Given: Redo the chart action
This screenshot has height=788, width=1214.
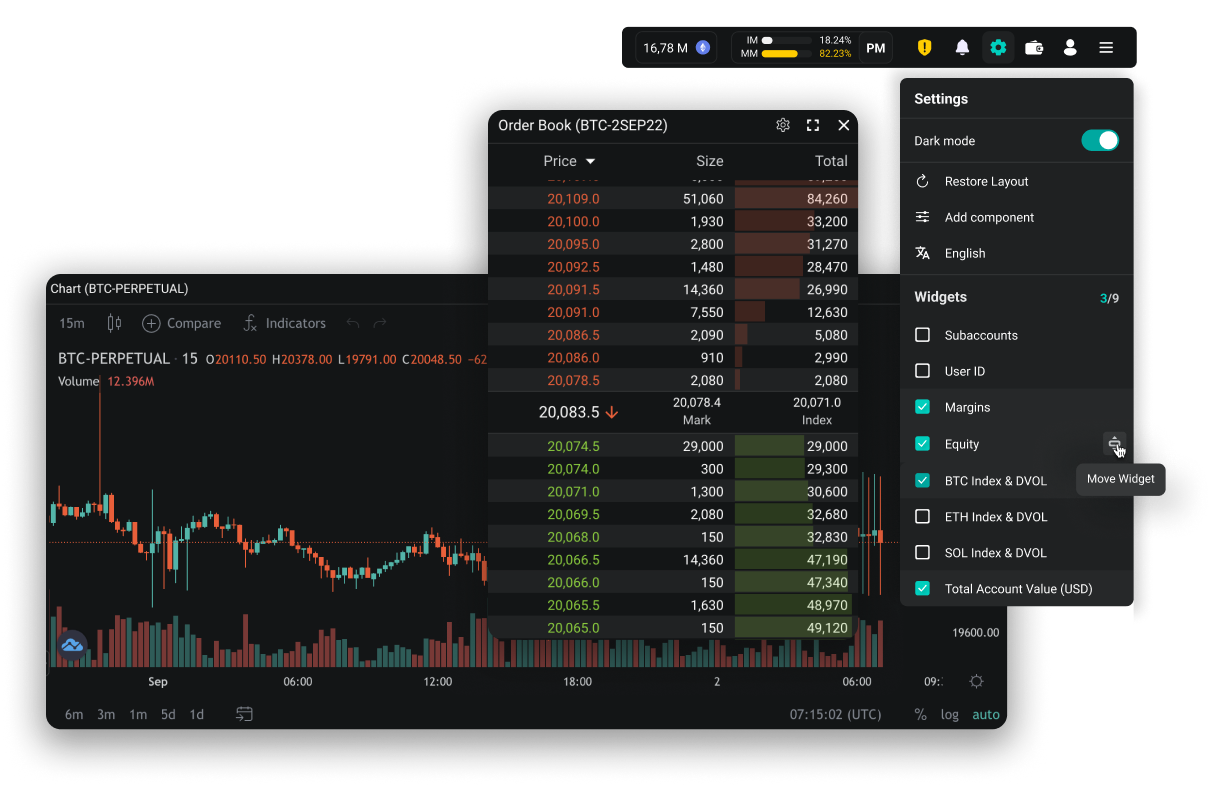Looking at the screenshot, I should pyautogui.click(x=380, y=323).
